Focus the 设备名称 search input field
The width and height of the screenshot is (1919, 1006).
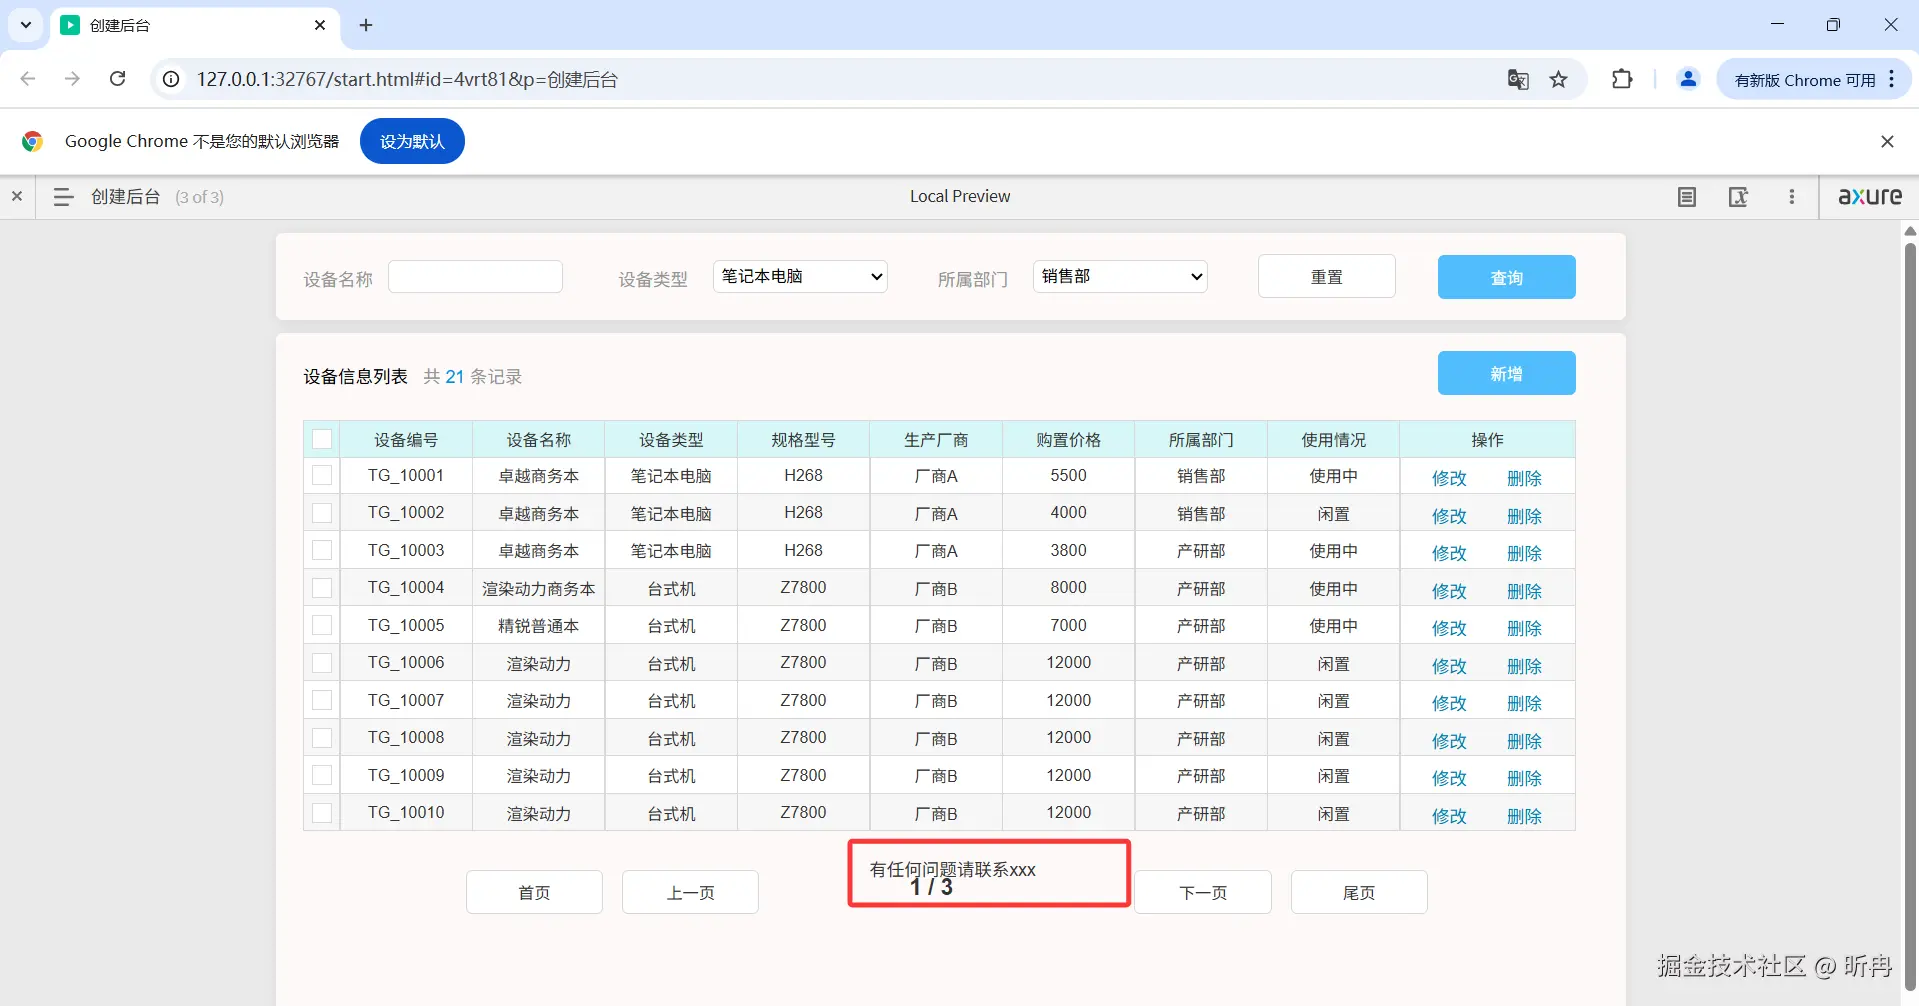(475, 277)
